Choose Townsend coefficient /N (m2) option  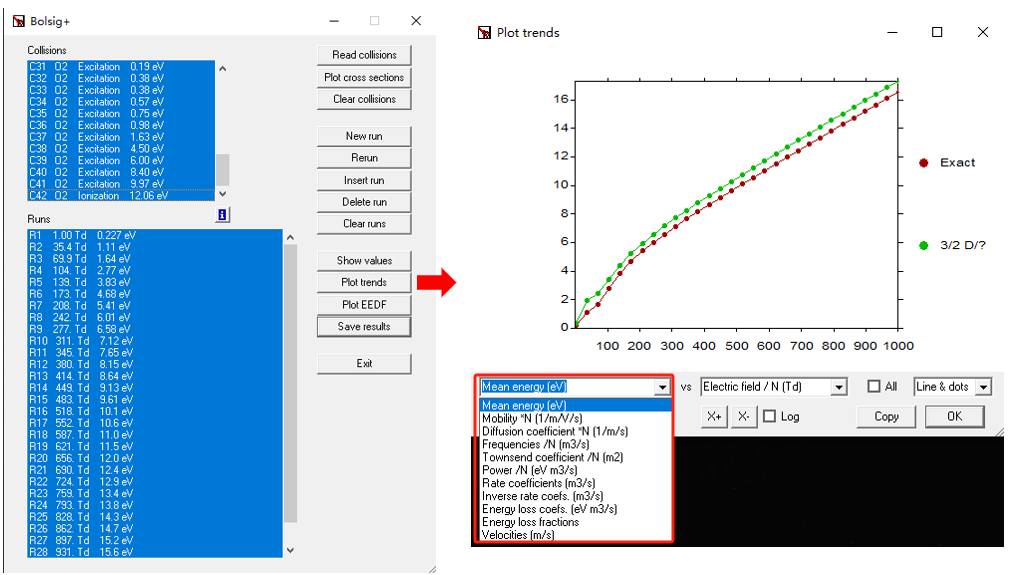(575, 457)
